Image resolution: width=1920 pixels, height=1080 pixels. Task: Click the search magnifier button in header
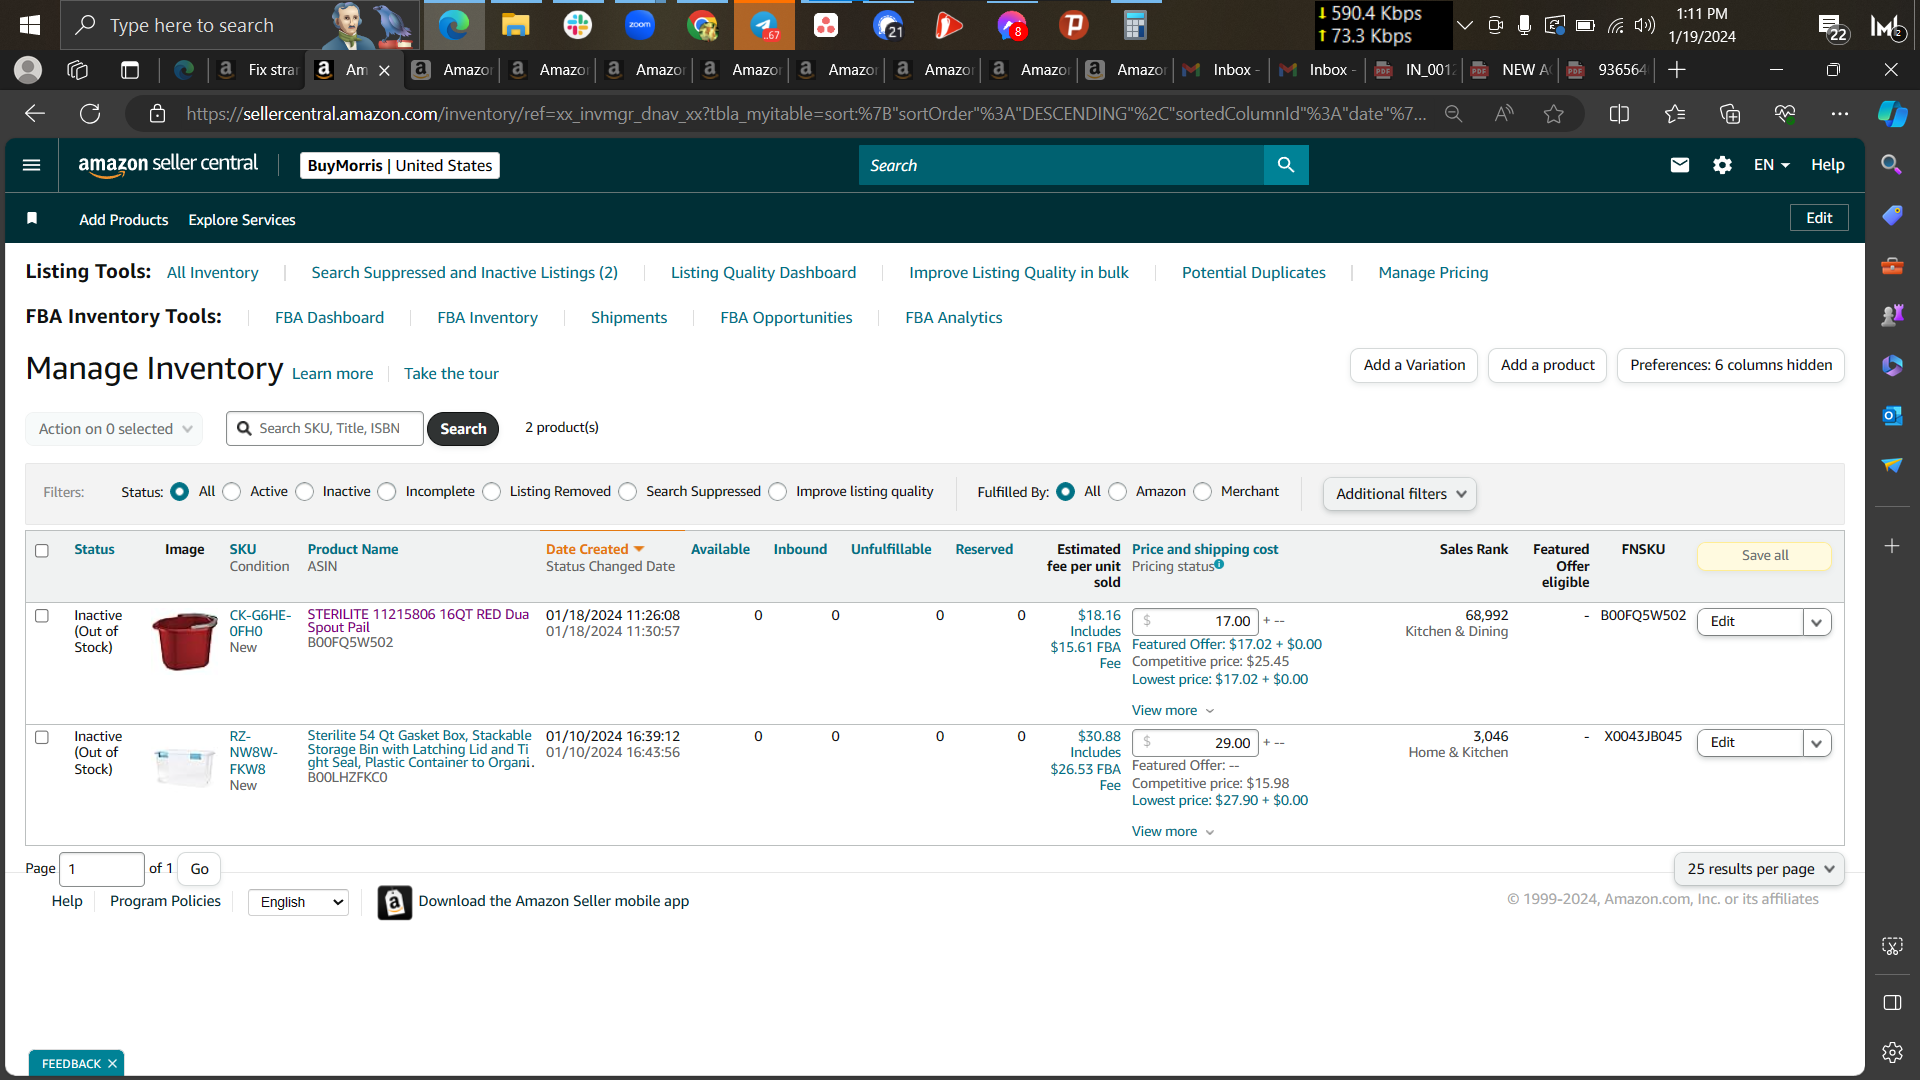tap(1286, 165)
